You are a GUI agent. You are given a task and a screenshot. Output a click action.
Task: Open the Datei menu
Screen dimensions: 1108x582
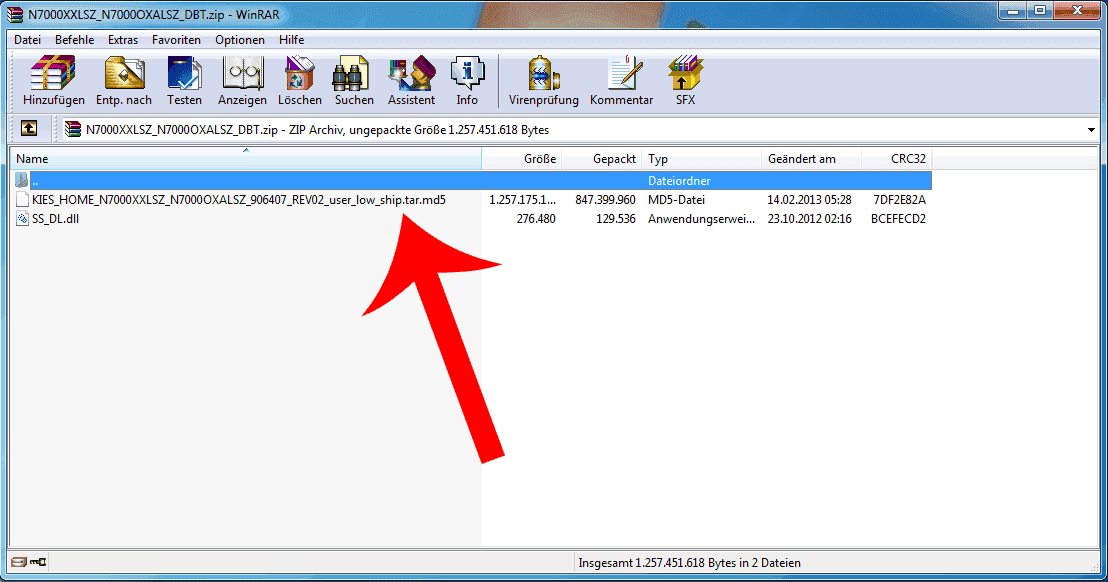point(28,40)
